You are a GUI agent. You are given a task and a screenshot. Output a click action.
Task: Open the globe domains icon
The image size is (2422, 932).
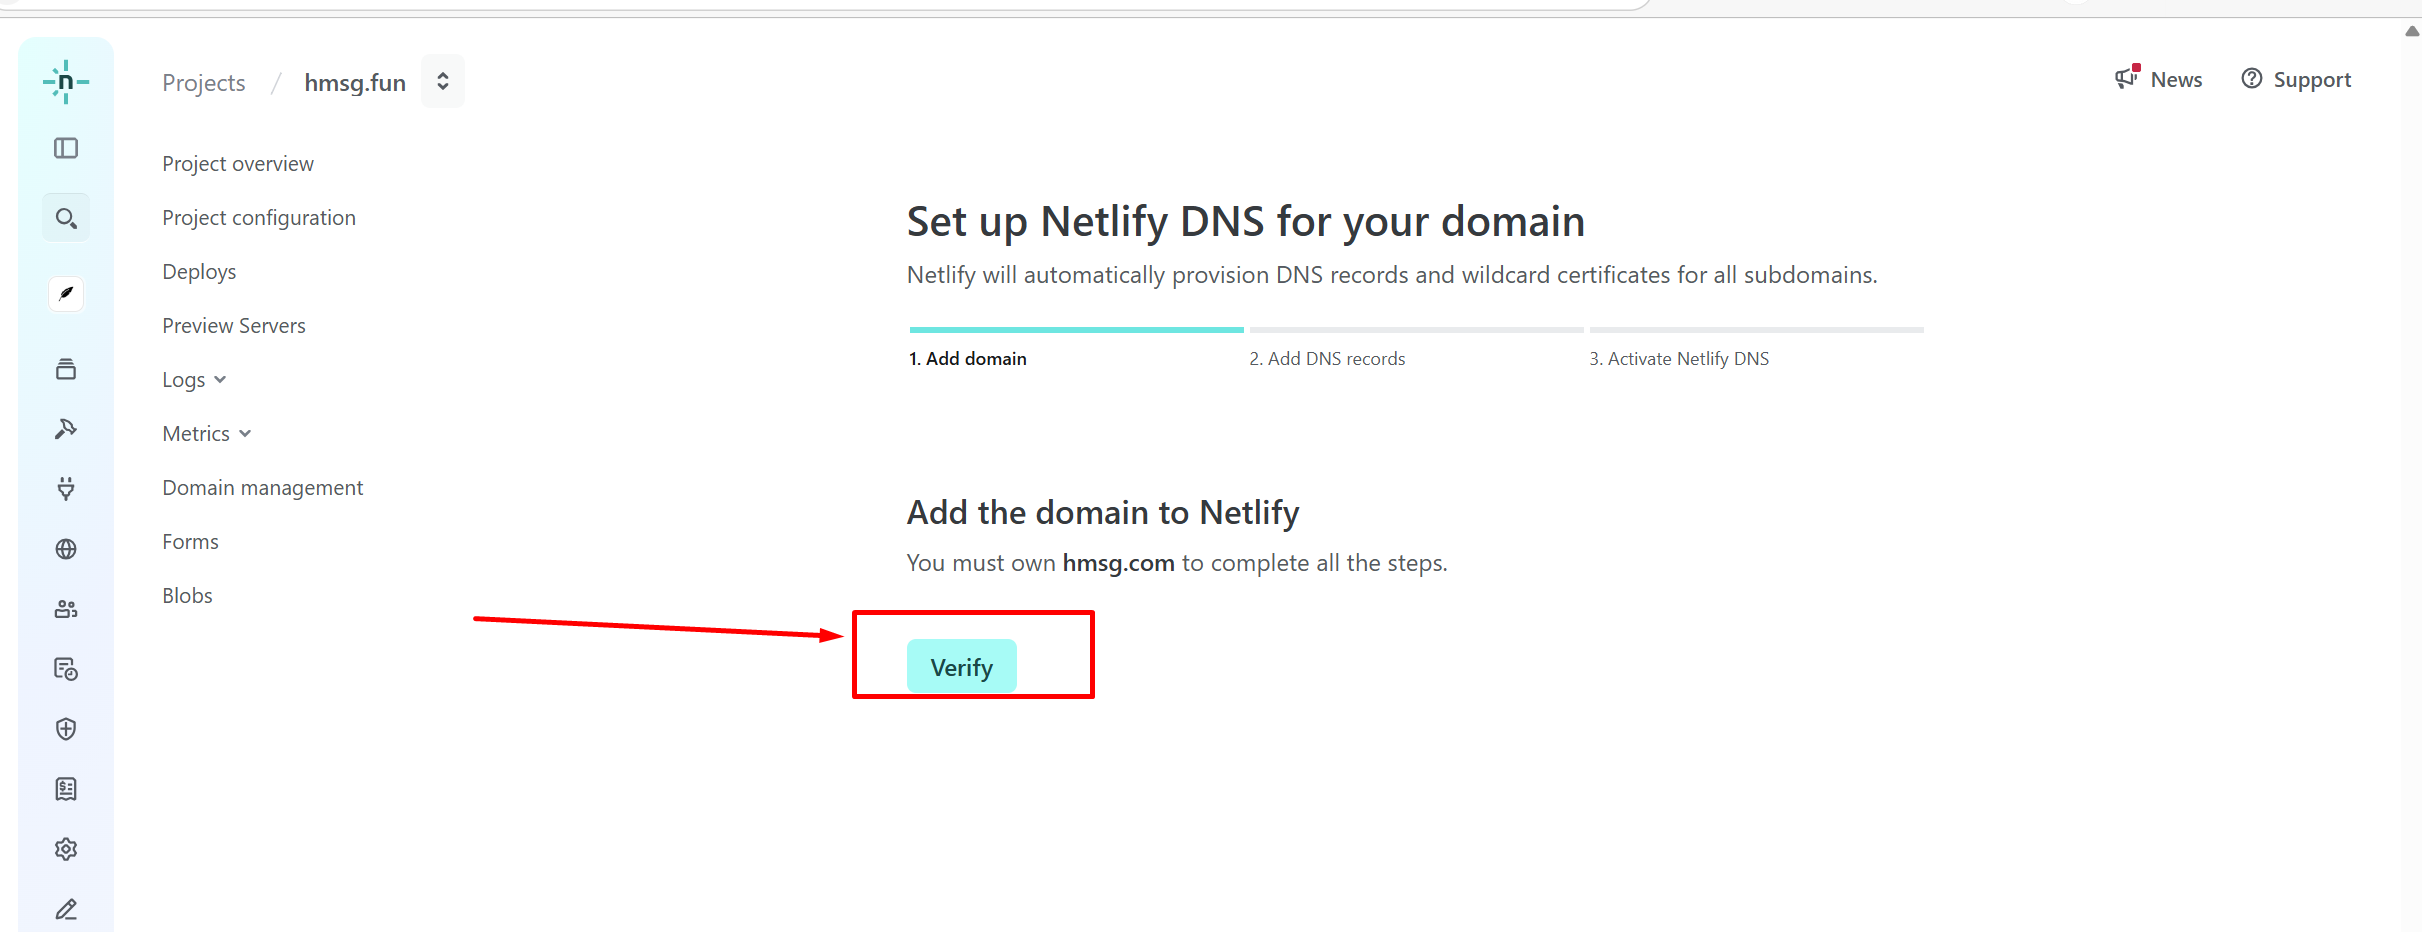66,549
